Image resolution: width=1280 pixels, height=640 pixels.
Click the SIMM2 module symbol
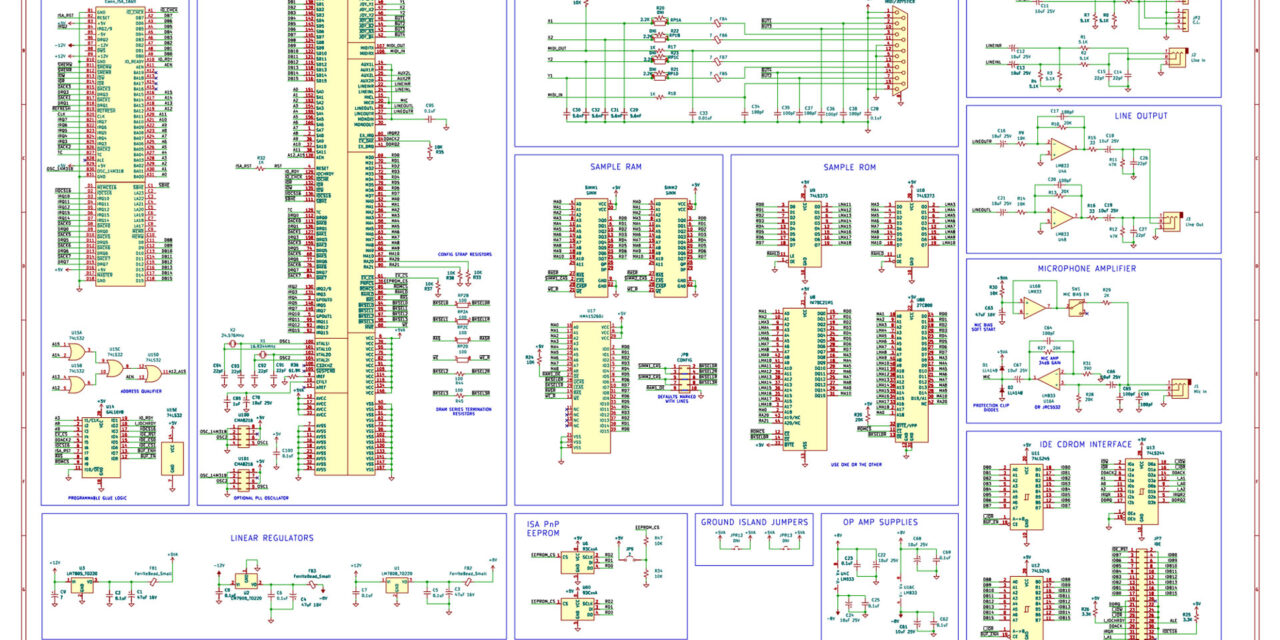671,246
